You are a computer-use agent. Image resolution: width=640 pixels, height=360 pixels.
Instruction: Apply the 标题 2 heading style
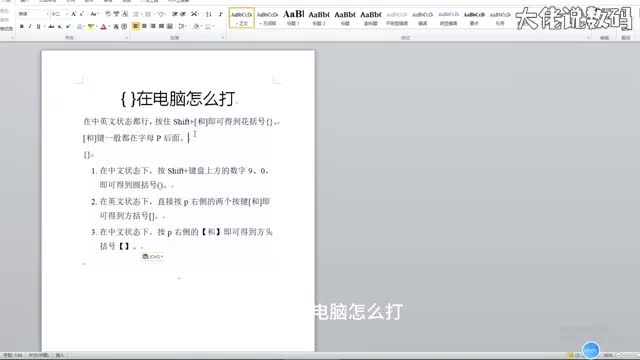click(319, 18)
